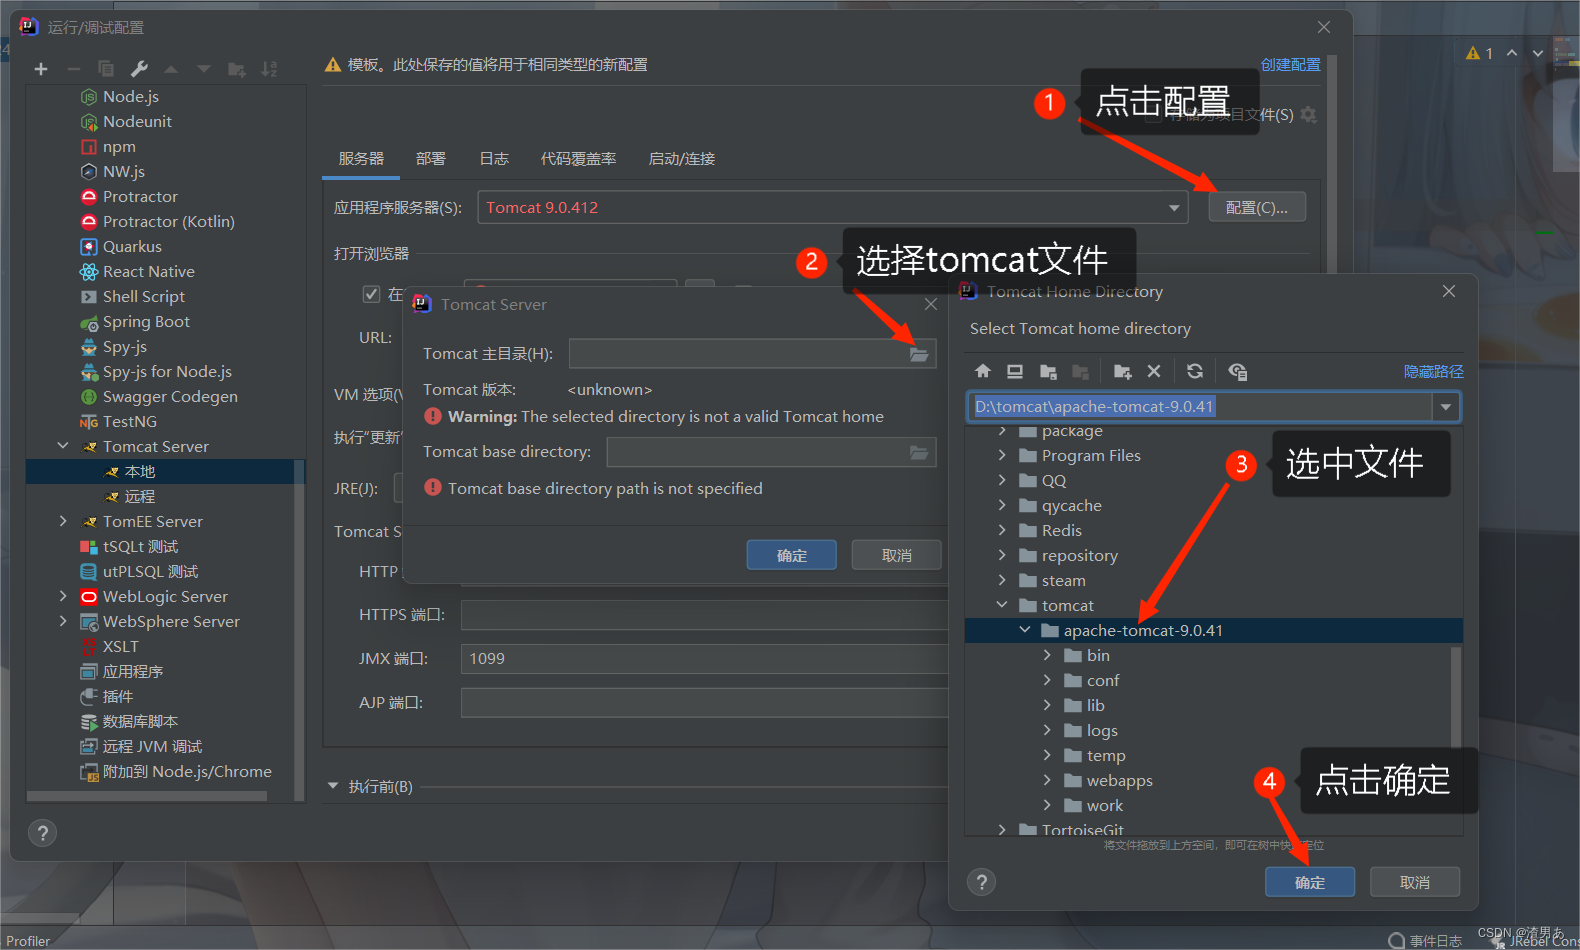Click the copy configuration icon
Viewport: 1580px width, 950px height.
(106, 69)
